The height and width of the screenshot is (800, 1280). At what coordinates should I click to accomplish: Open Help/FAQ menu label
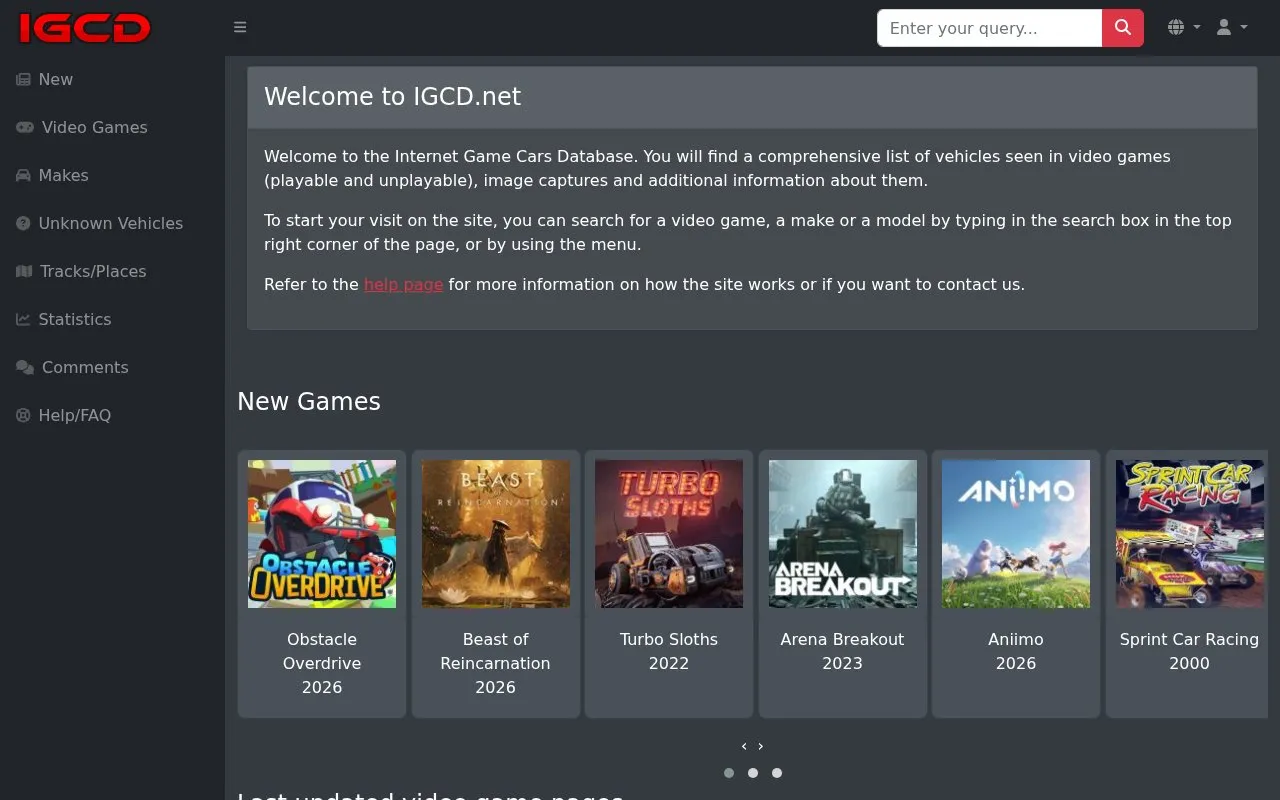(75, 415)
